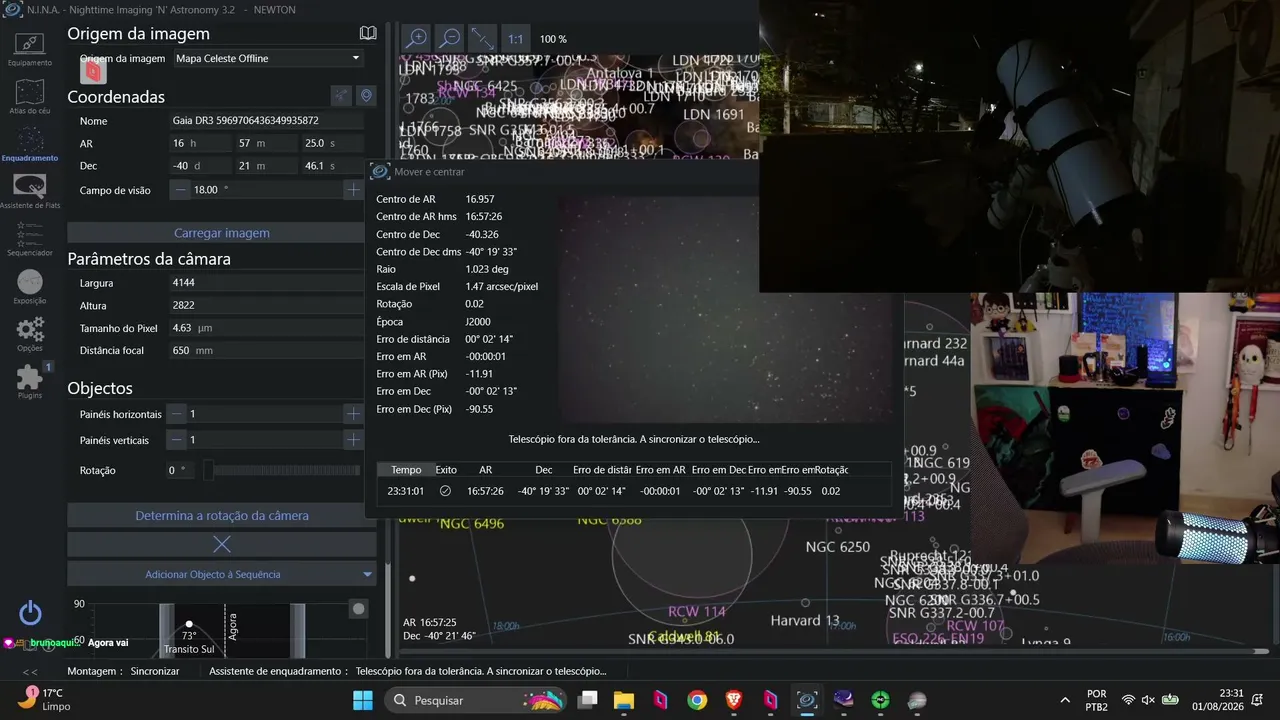1280x720 pixels.
Task: Open the Sequenciador sidebar tab
Action: coord(30,238)
